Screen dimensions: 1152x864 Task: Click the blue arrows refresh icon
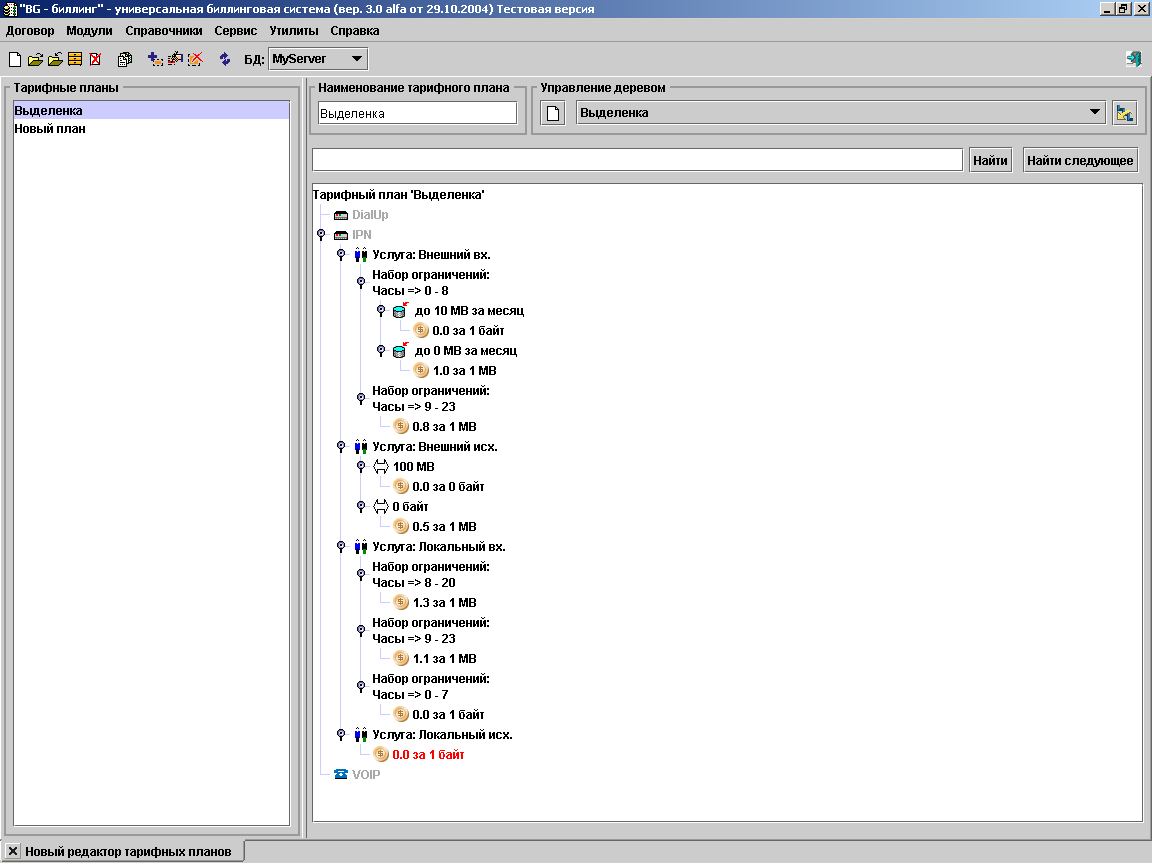pyautogui.click(x=225, y=59)
